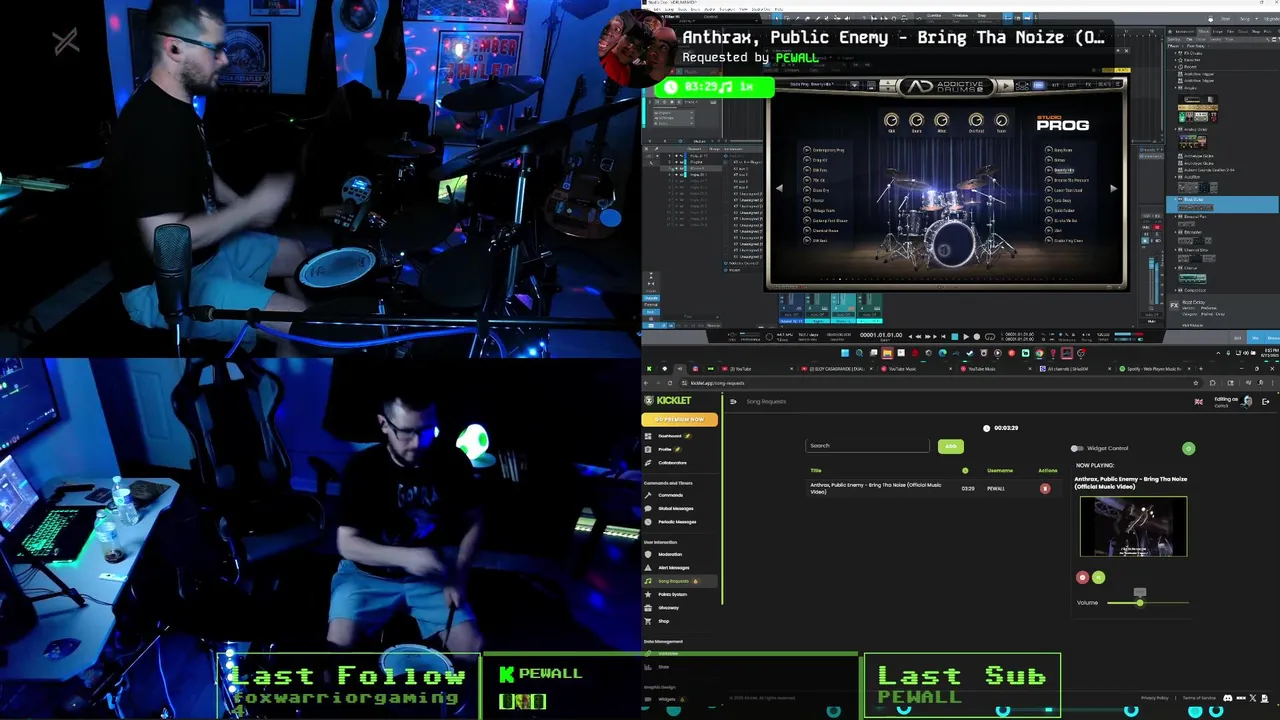Toggle the Widget Control switch

click(x=1077, y=449)
